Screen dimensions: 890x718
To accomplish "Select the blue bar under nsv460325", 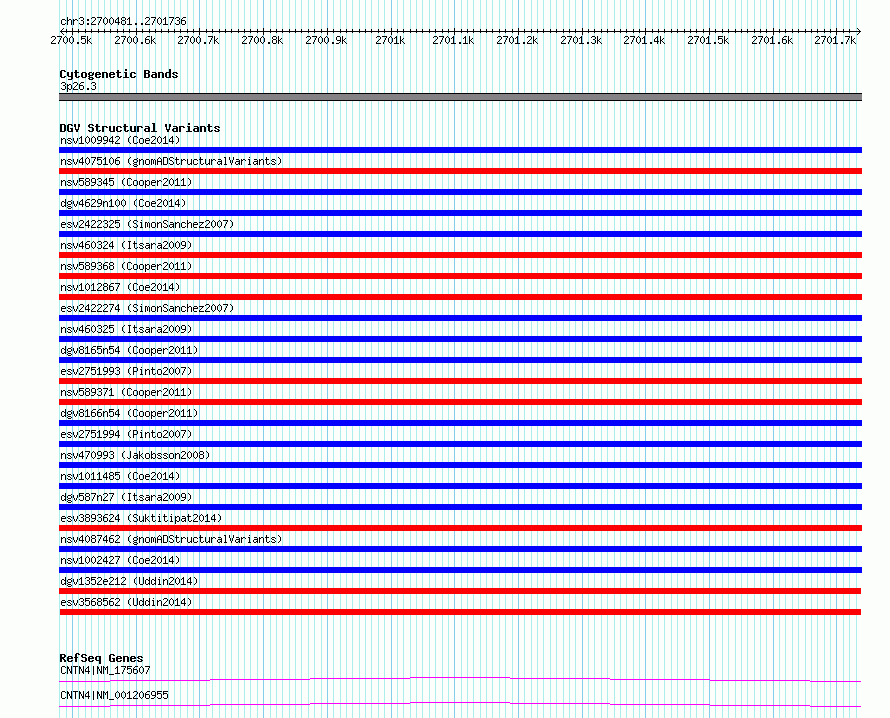I will 460,339.
